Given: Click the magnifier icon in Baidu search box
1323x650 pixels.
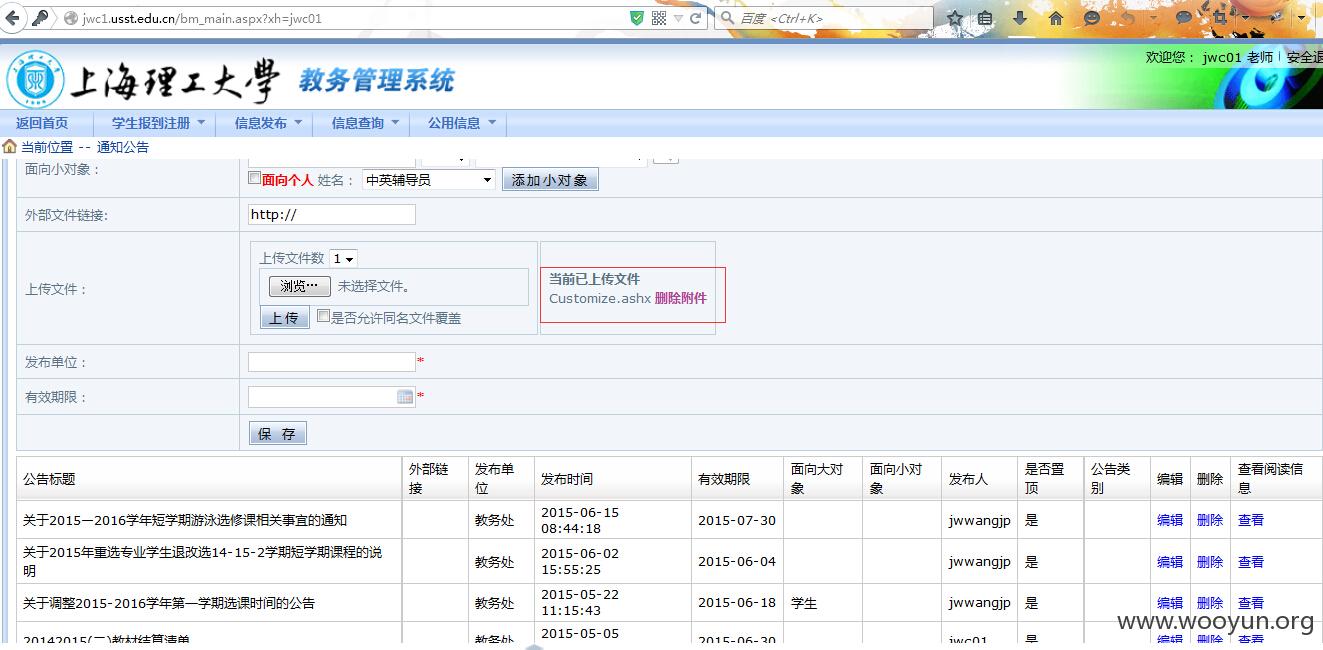Looking at the screenshot, I should point(726,18).
